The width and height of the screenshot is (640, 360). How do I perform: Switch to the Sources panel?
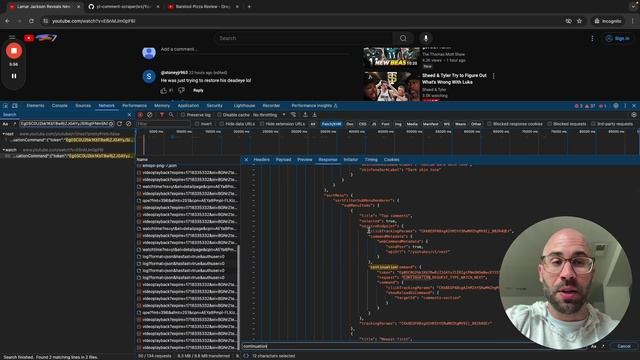pos(83,106)
